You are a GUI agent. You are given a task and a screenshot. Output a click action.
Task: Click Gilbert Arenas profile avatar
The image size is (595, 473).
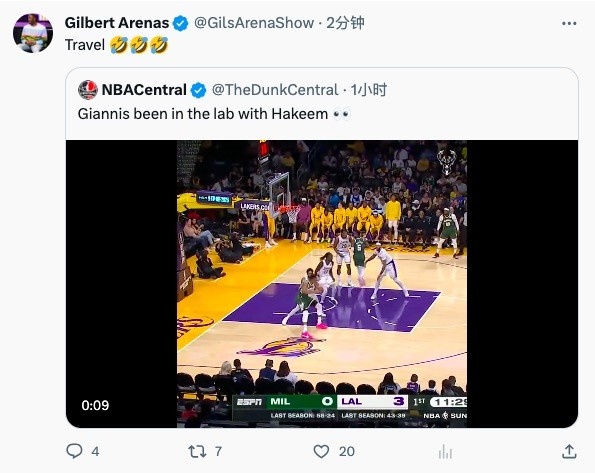coord(33,33)
